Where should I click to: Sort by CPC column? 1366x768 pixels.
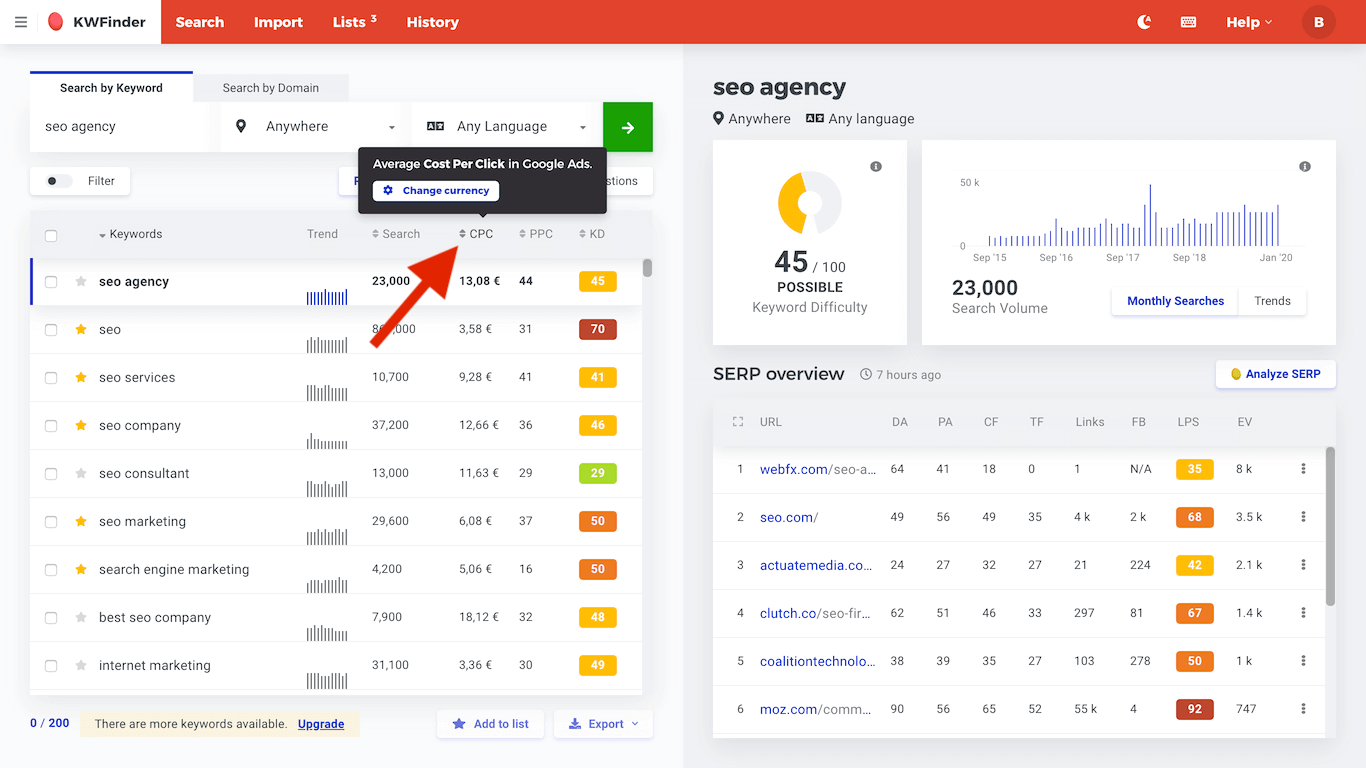[x=476, y=234]
